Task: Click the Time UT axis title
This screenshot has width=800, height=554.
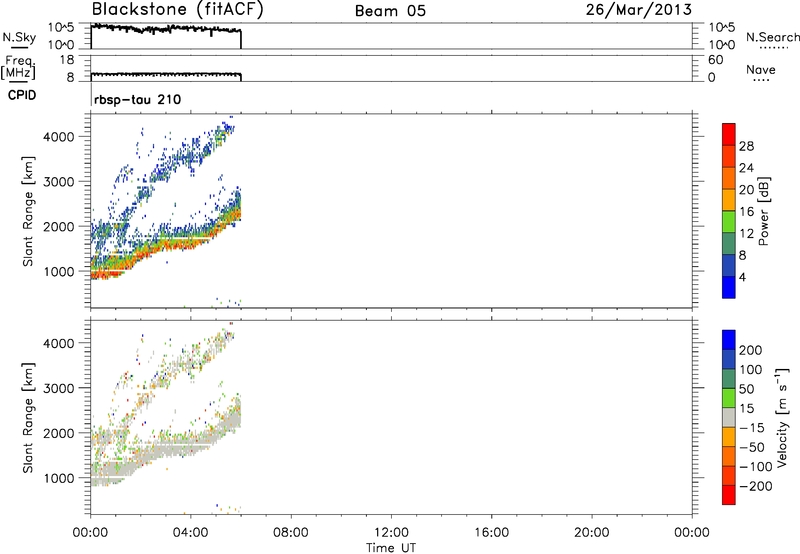Action: coord(391,548)
